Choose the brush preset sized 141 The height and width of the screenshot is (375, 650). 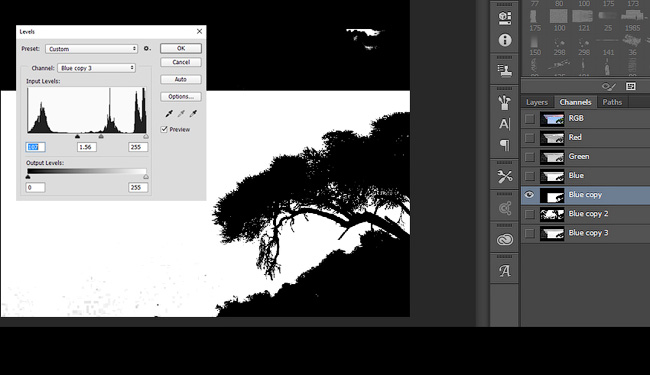pyautogui.click(x=608, y=44)
